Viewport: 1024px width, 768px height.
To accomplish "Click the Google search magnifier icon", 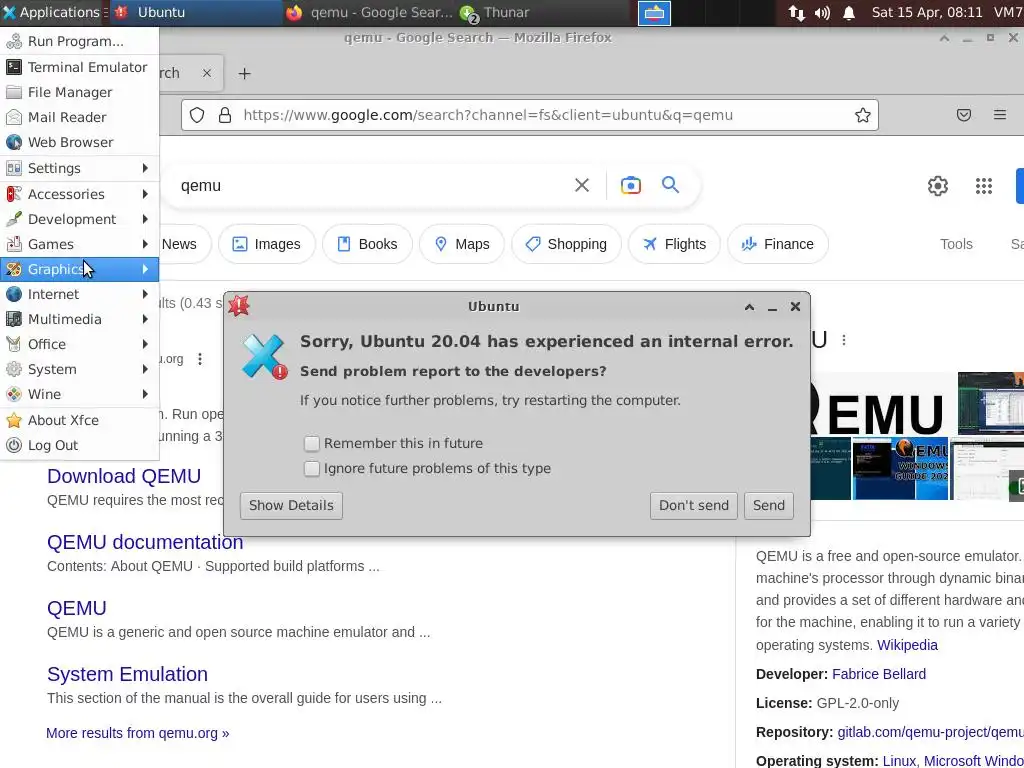I will point(670,185).
